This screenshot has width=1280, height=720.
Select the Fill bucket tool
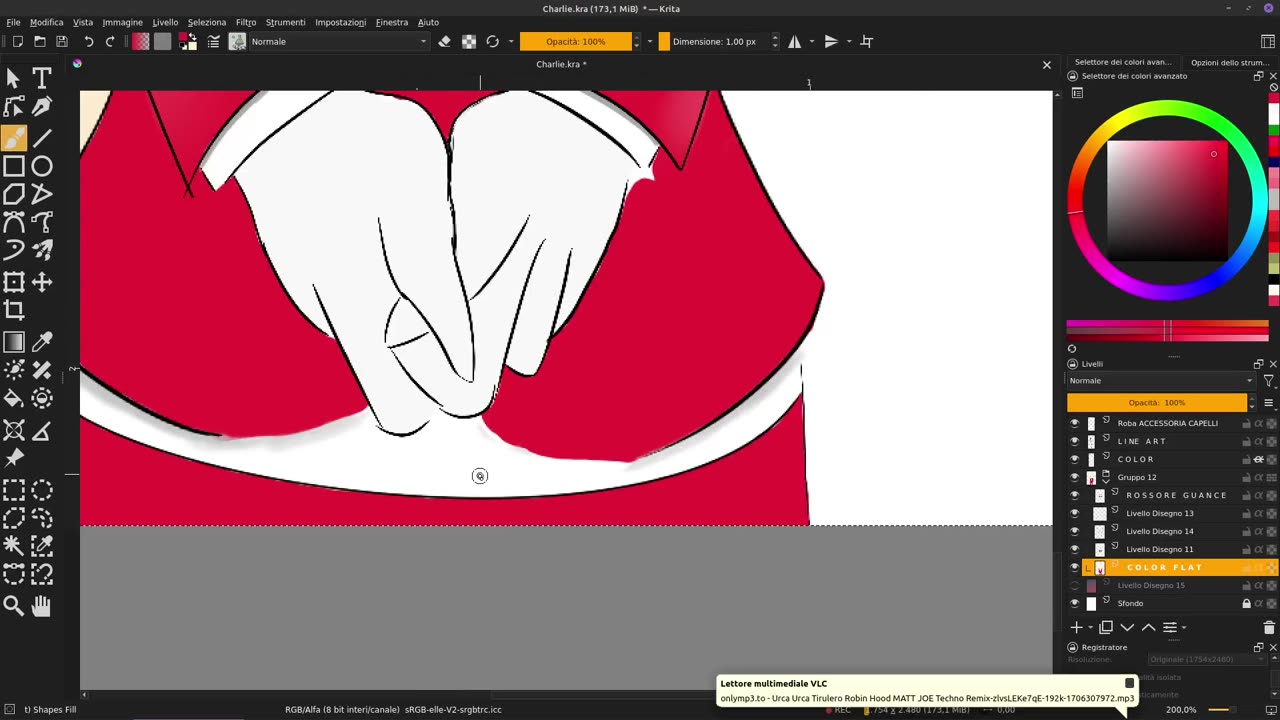14,399
